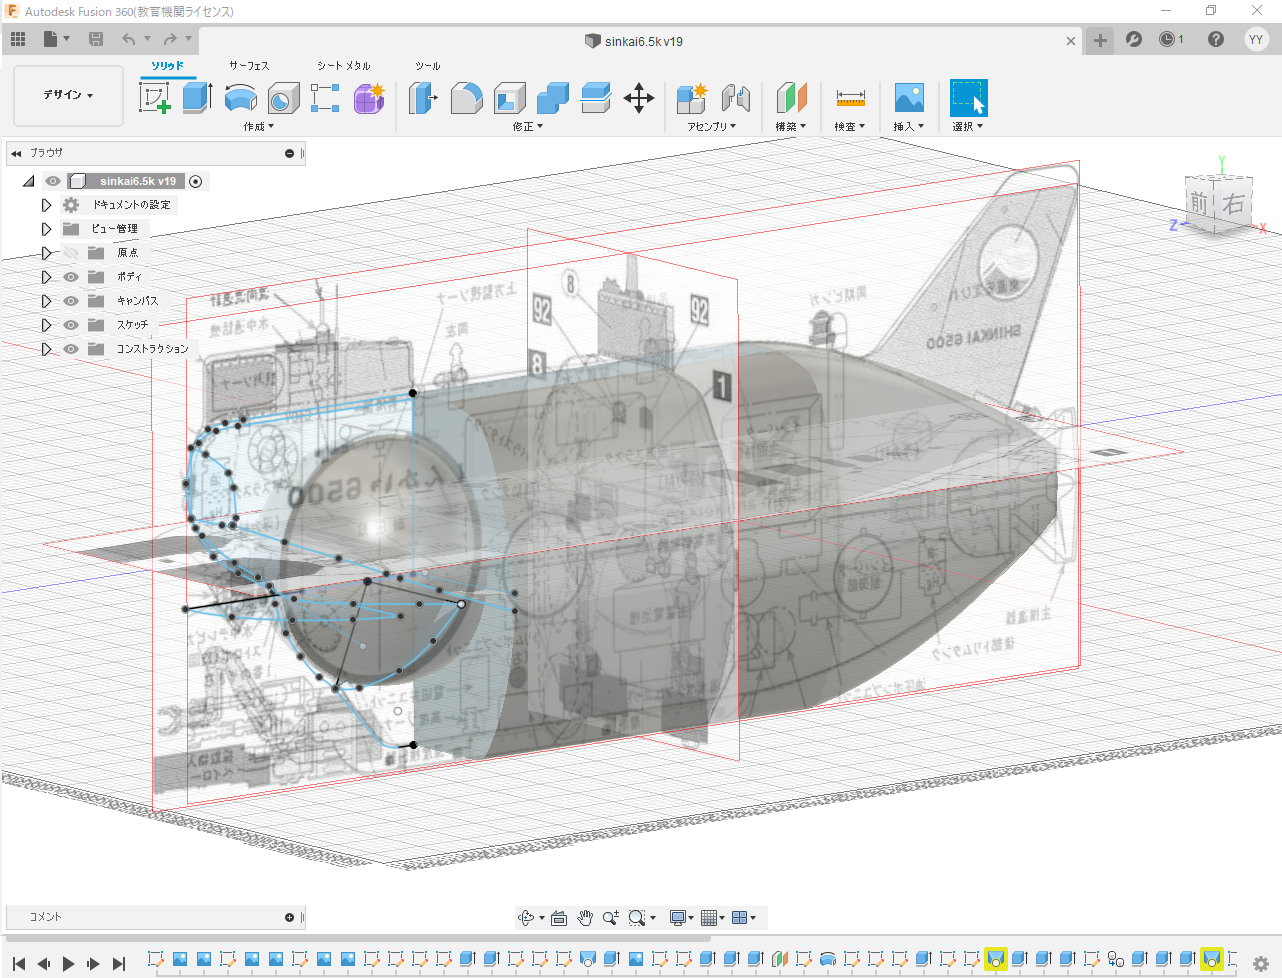Select the Extrude tool
The width and height of the screenshot is (1282, 978).
[197, 98]
